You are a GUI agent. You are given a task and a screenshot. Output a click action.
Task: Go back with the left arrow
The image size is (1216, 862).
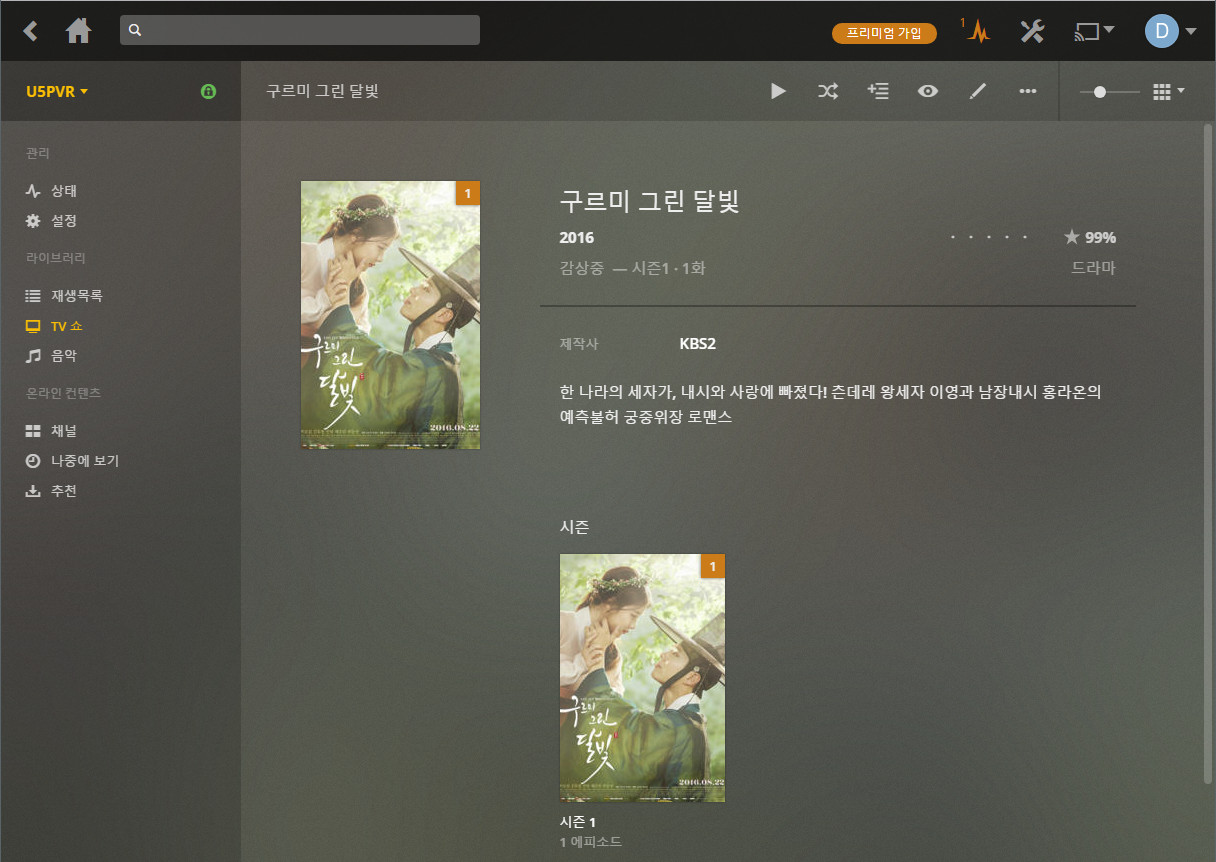[31, 31]
